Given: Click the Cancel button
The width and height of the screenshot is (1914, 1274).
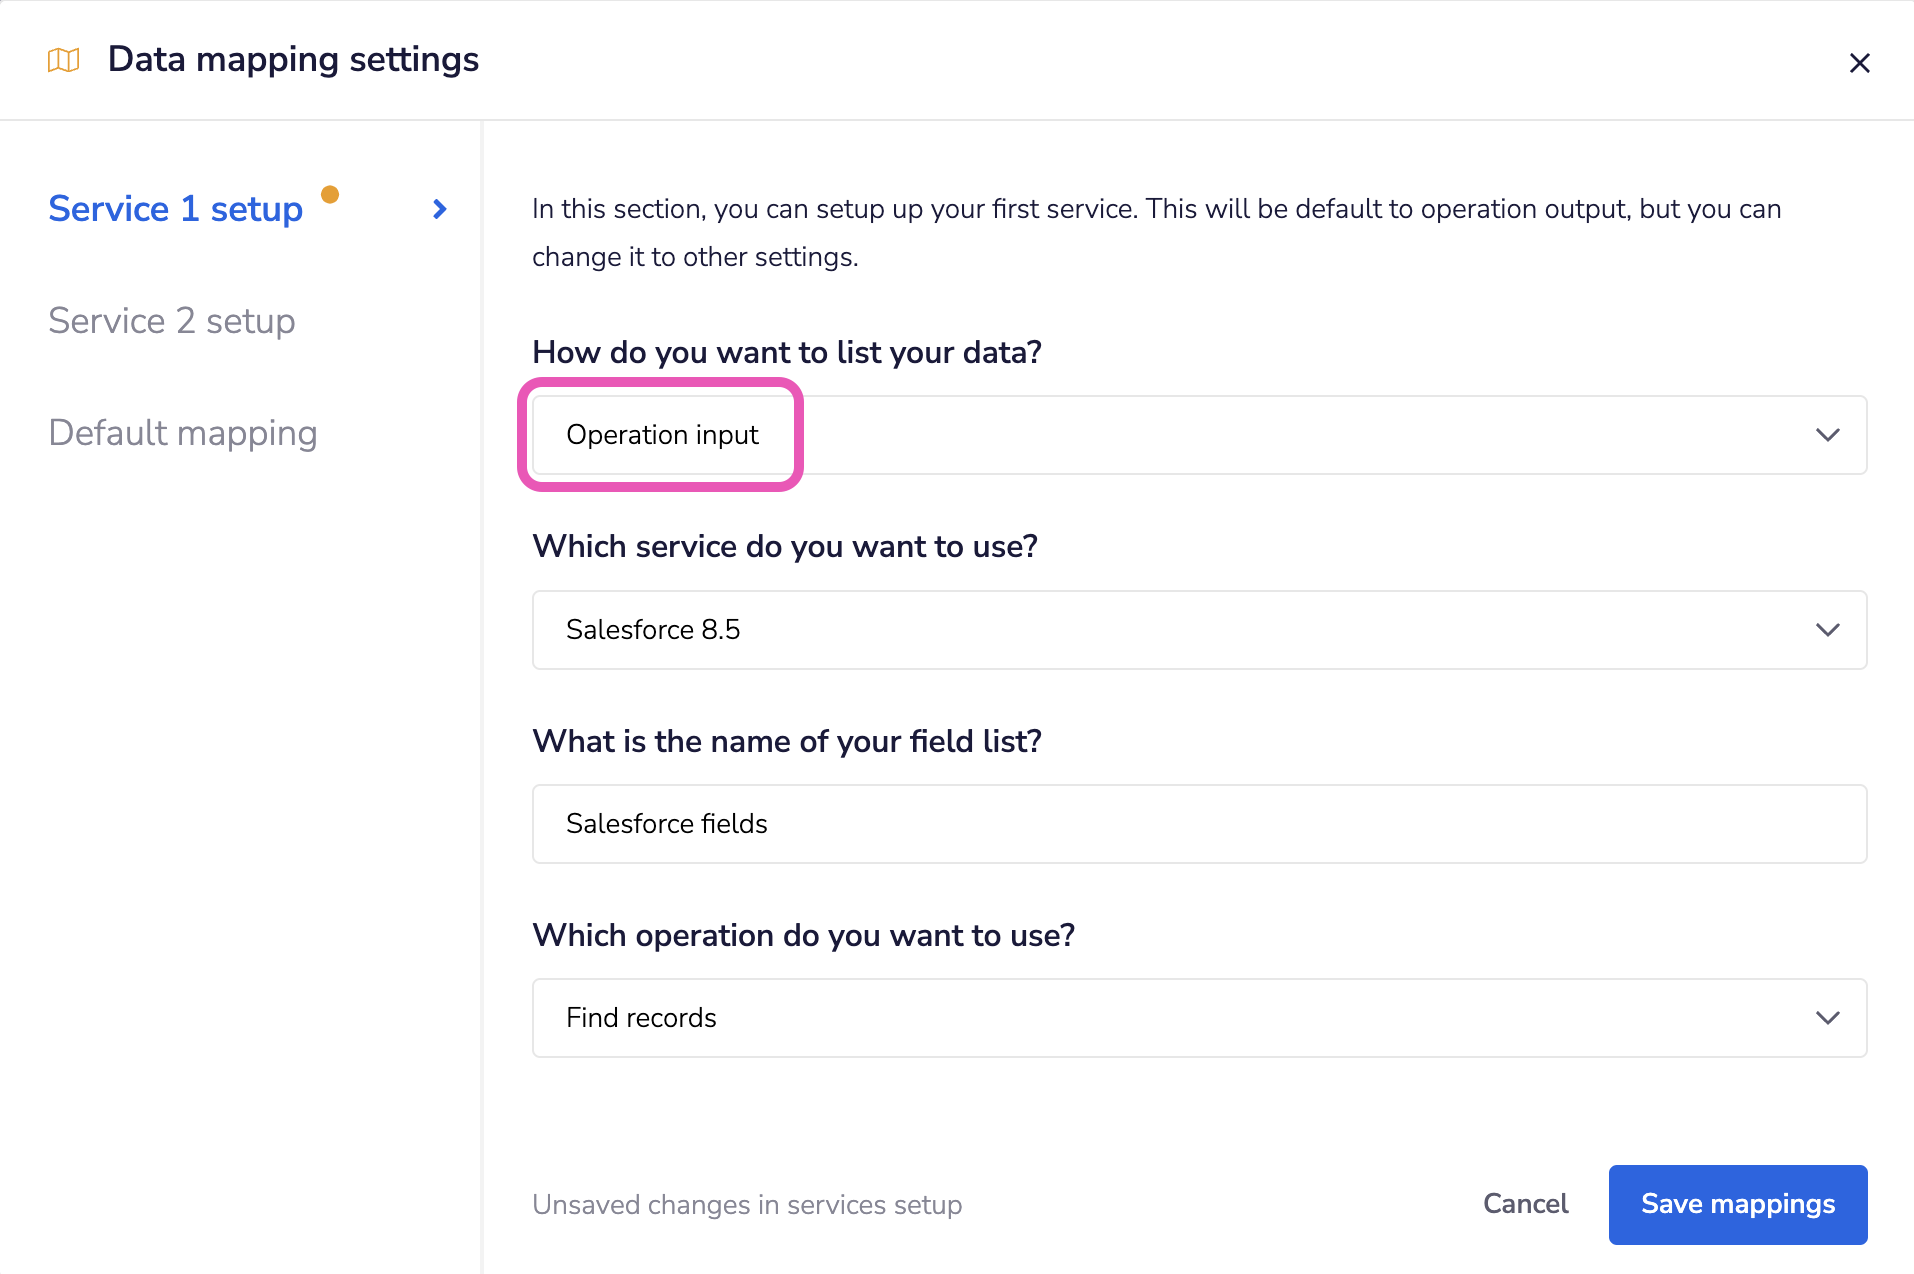Looking at the screenshot, I should click(1526, 1204).
